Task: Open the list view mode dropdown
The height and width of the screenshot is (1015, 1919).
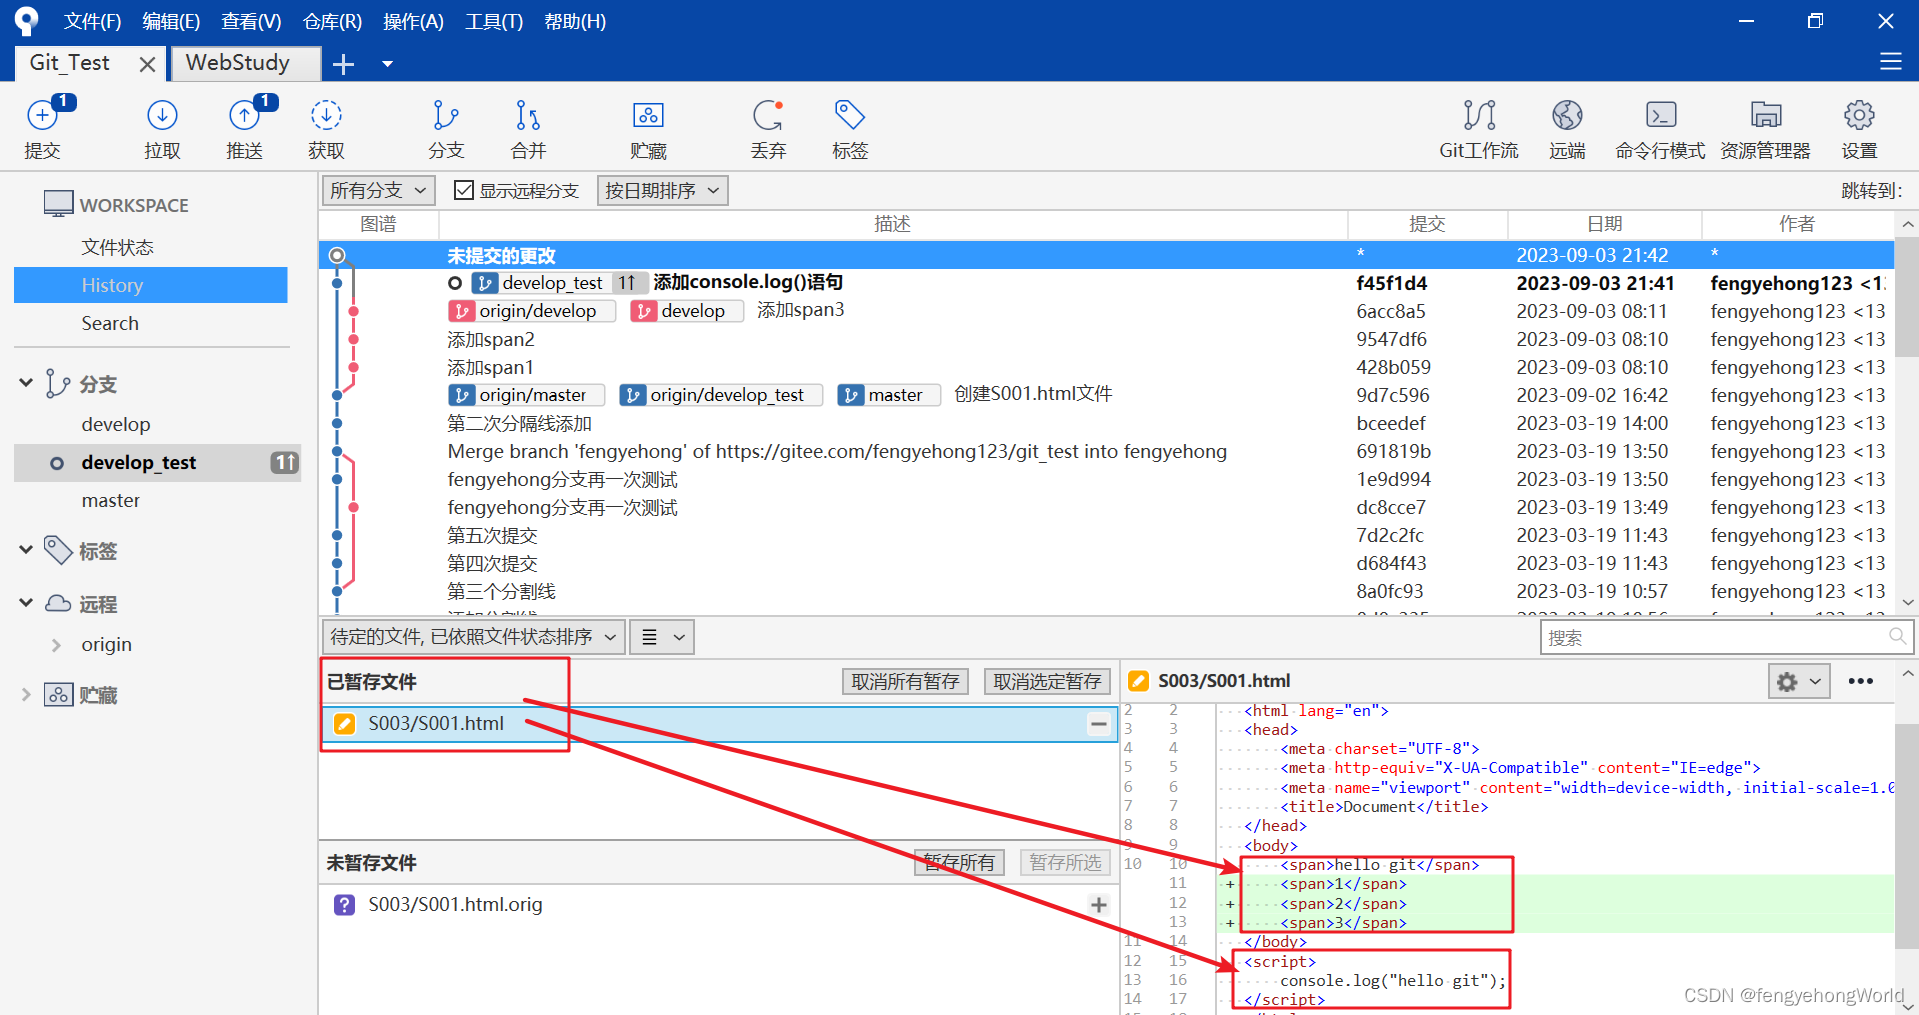Action: (662, 637)
